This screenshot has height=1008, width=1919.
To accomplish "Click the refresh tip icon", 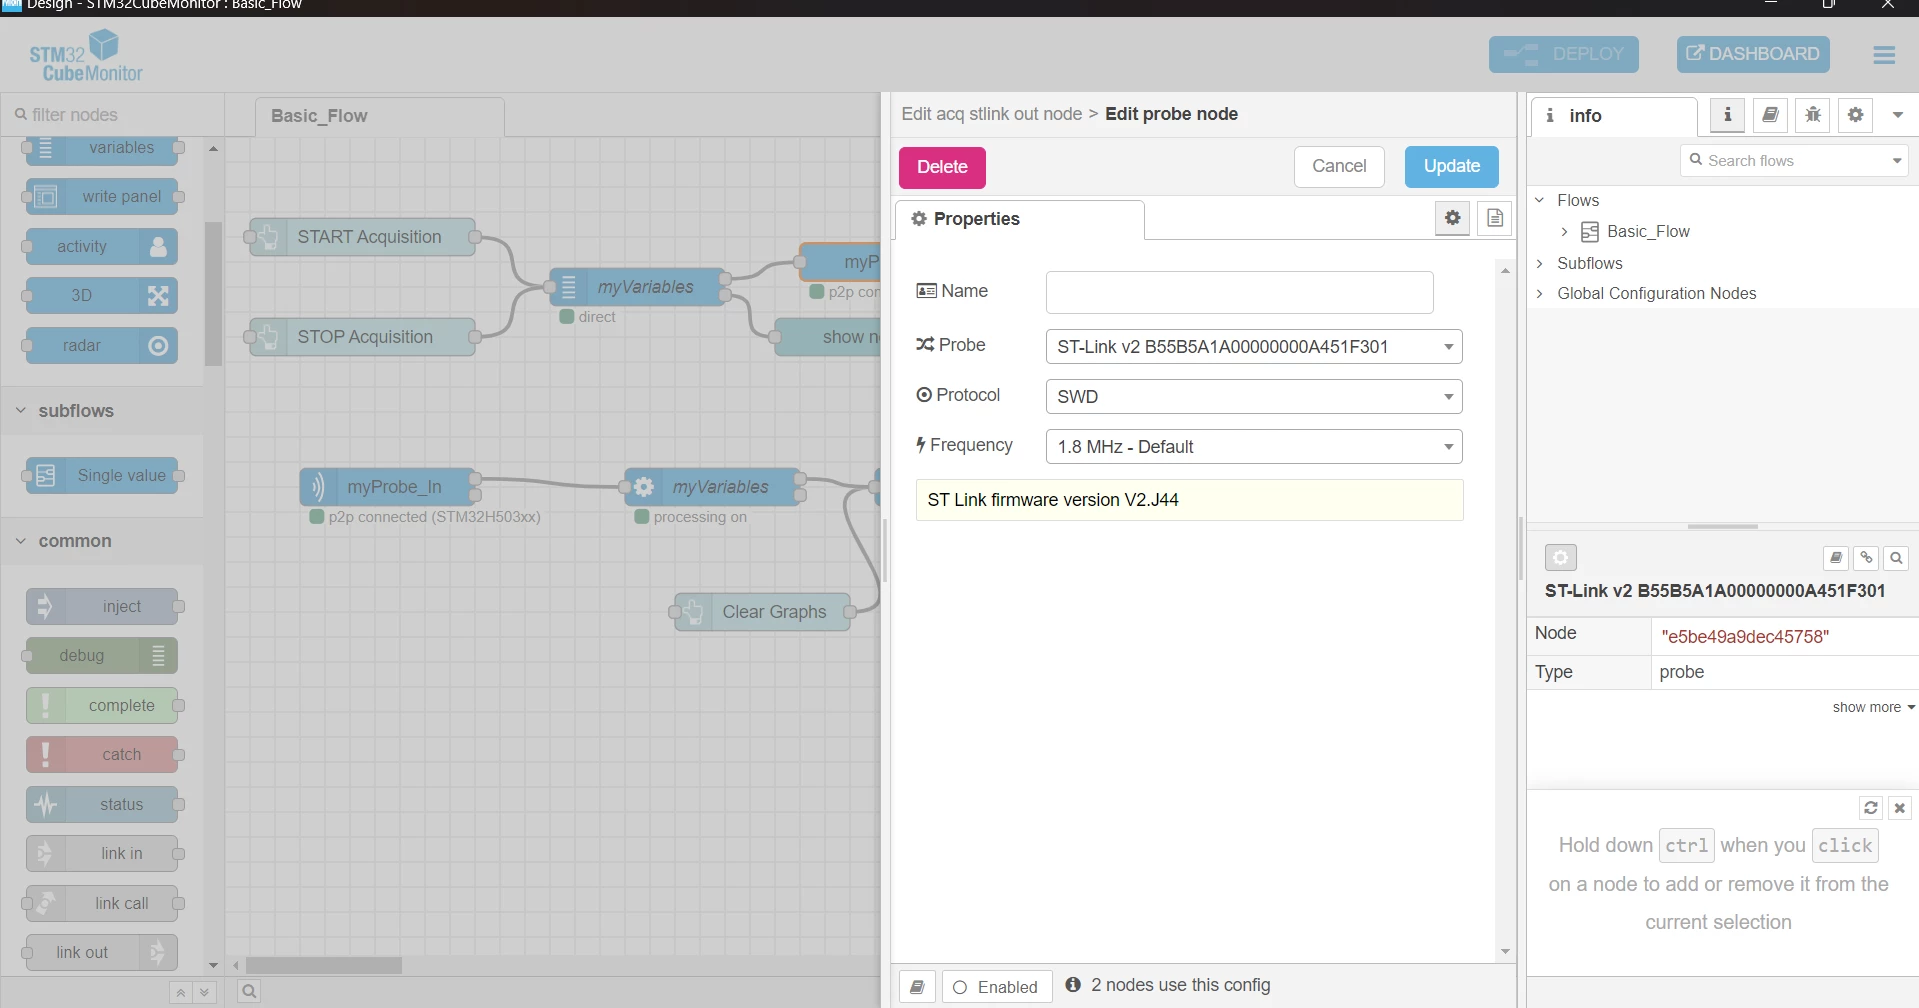I will [x=1871, y=808].
